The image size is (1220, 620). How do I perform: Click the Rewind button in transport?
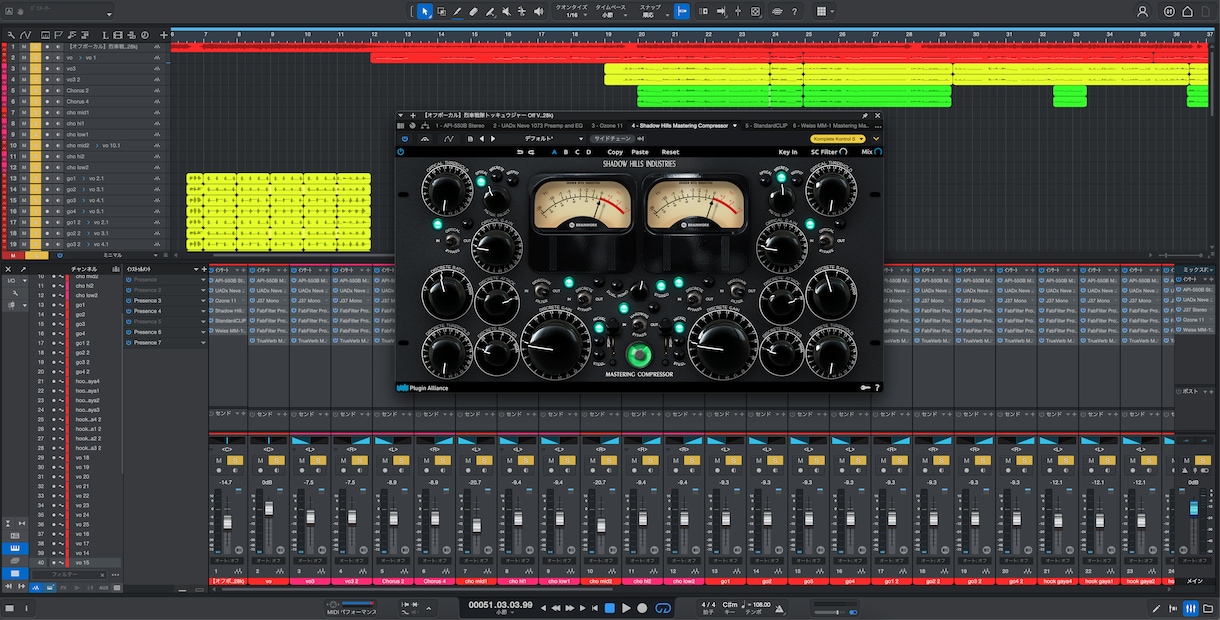click(x=557, y=607)
